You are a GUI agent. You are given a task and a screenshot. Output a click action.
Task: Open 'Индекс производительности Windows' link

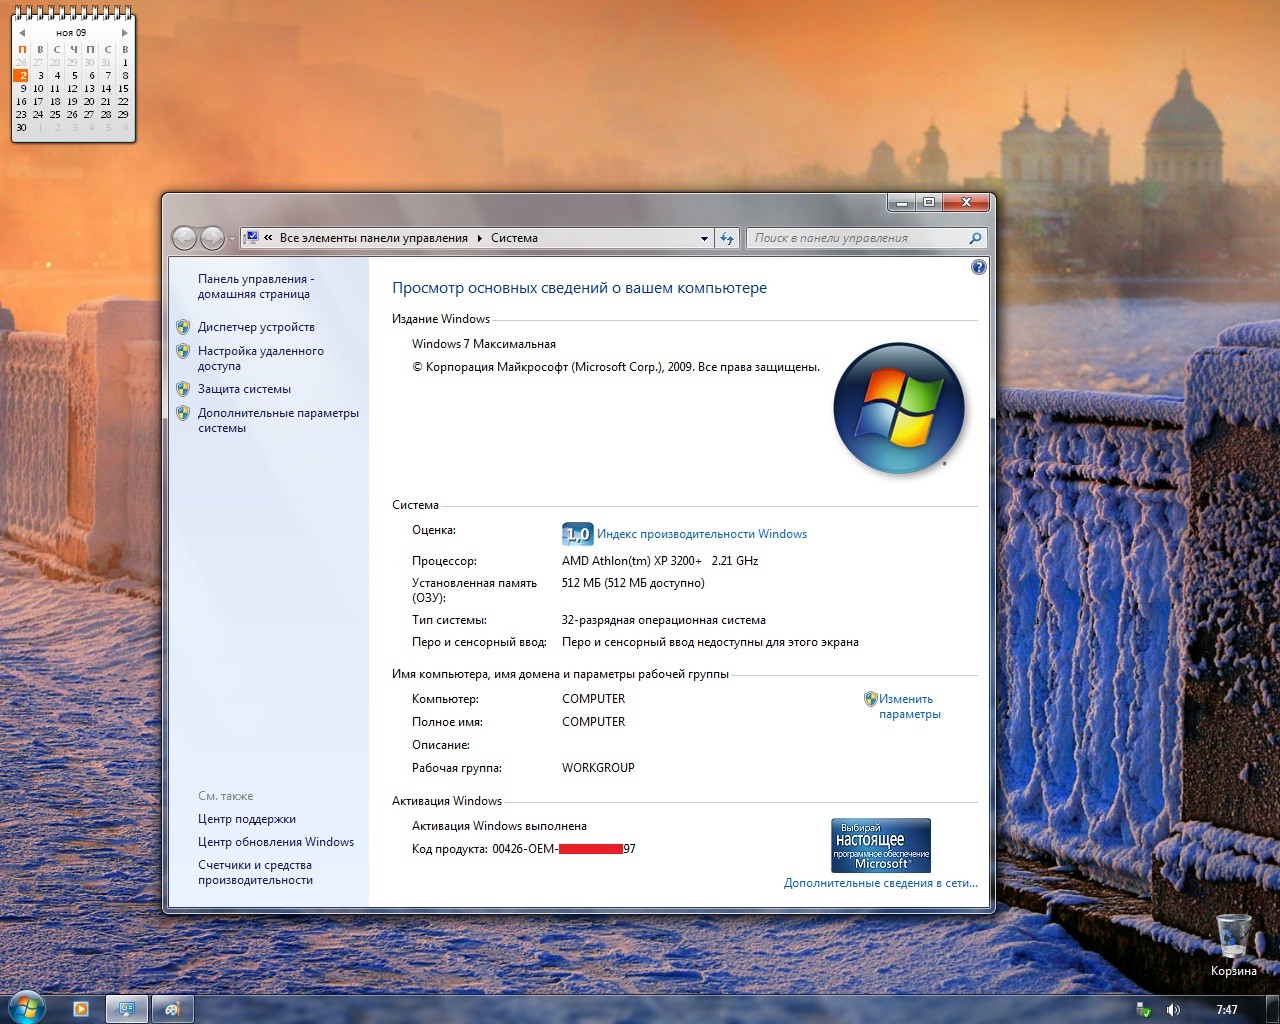702,534
